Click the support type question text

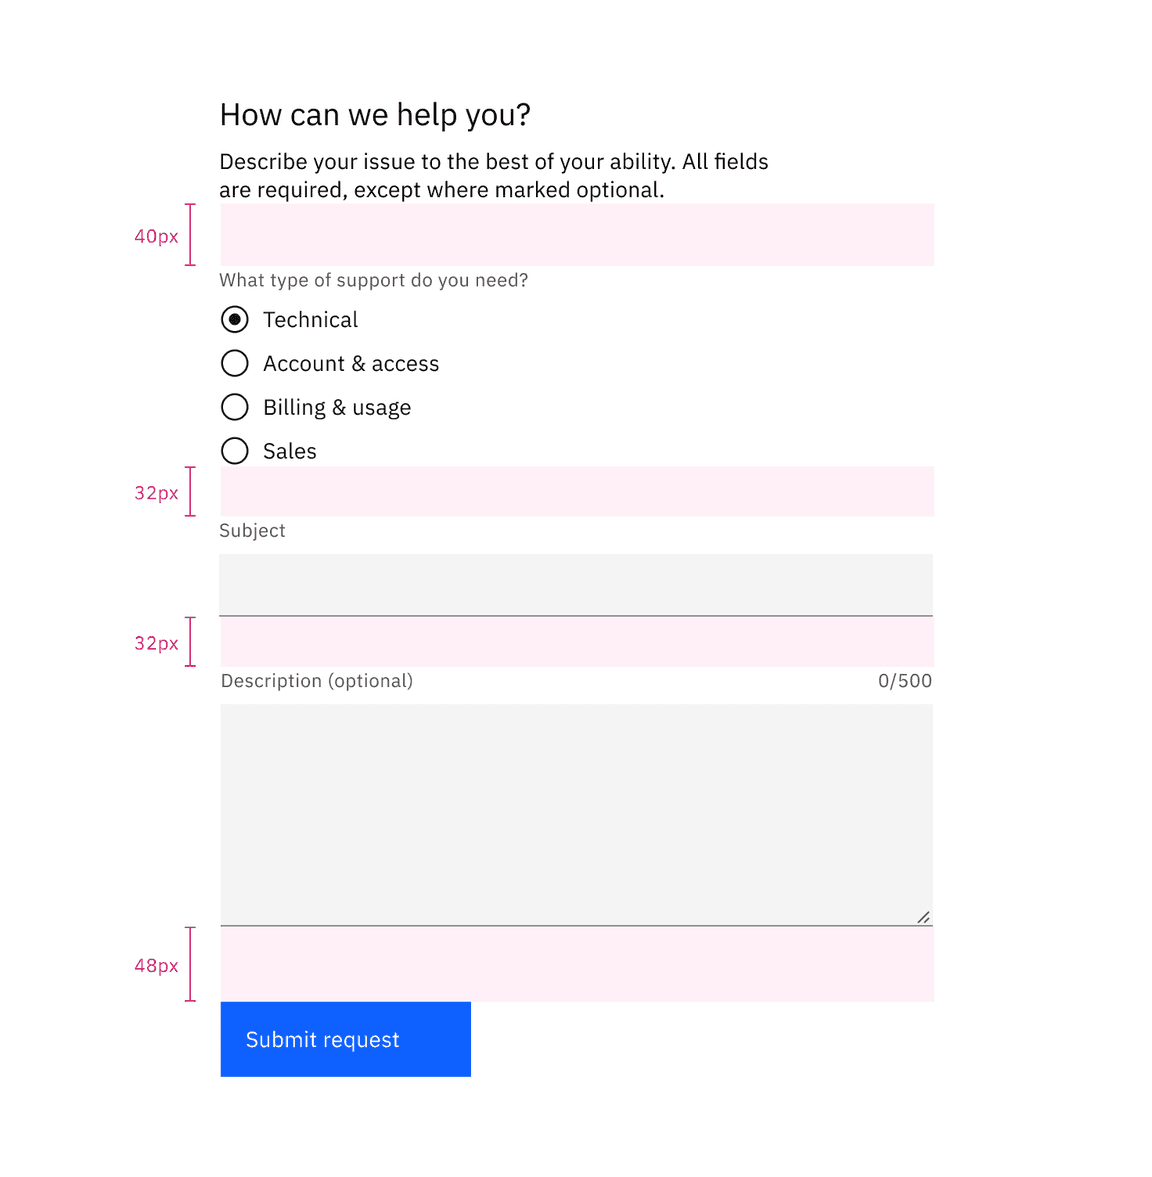click(x=373, y=281)
